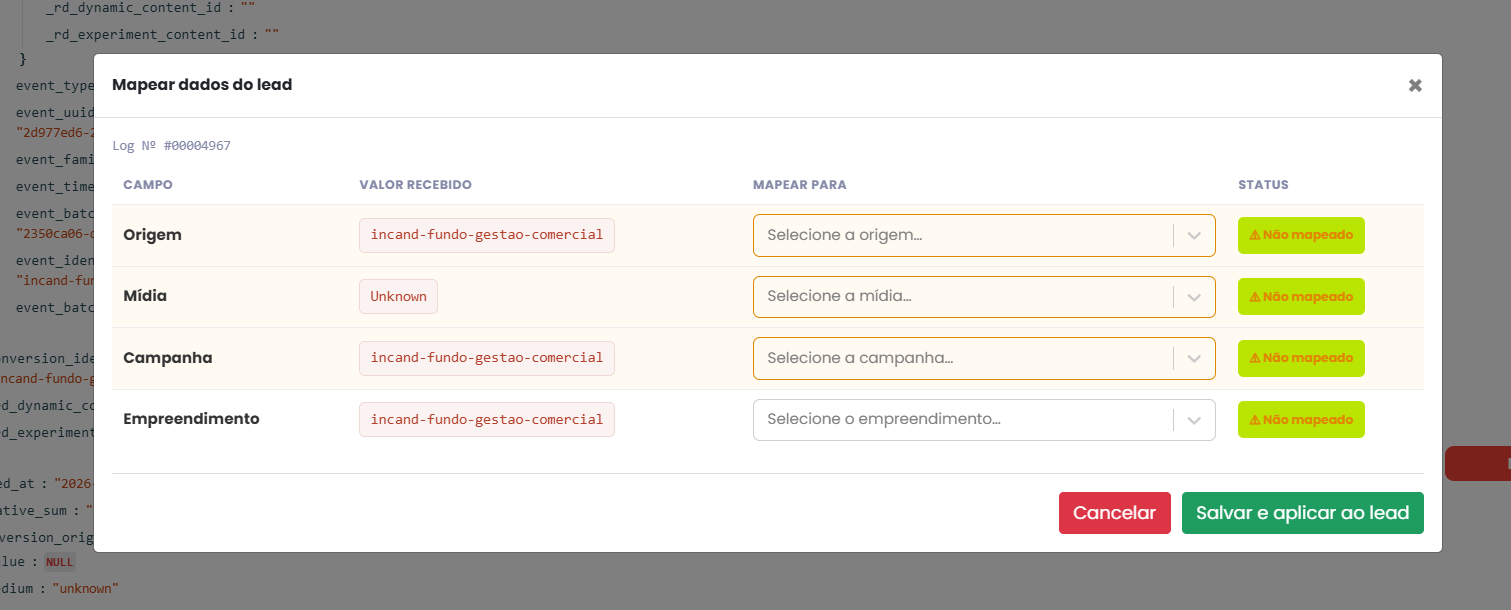1511x610 pixels.
Task: Click the chevron arrow in Mídia row
Action: tap(1193, 297)
